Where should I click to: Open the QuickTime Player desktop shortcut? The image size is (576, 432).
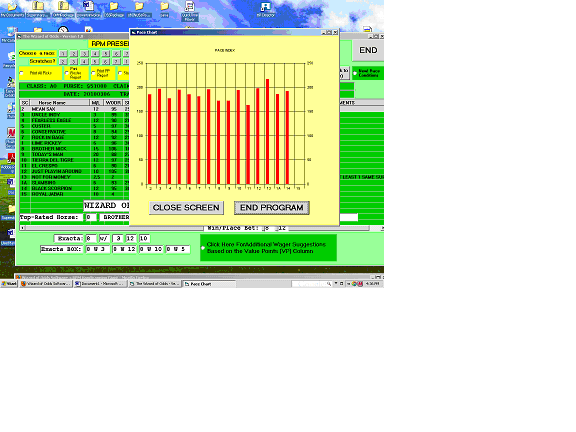pos(190,10)
